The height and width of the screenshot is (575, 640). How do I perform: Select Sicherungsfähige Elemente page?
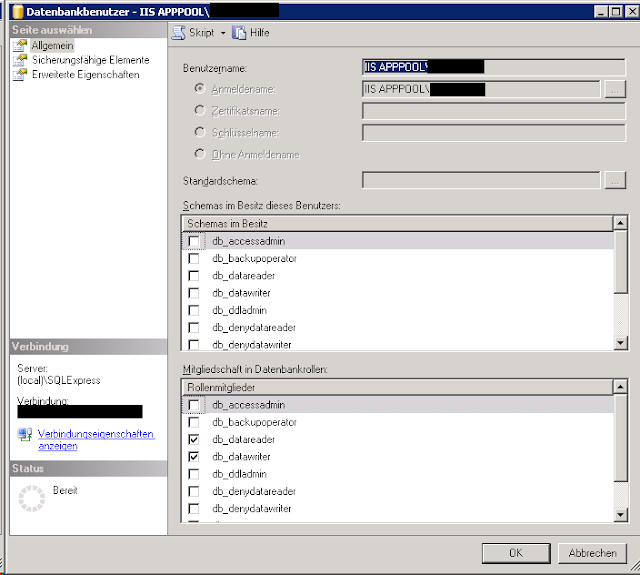[x=91, y=60]
